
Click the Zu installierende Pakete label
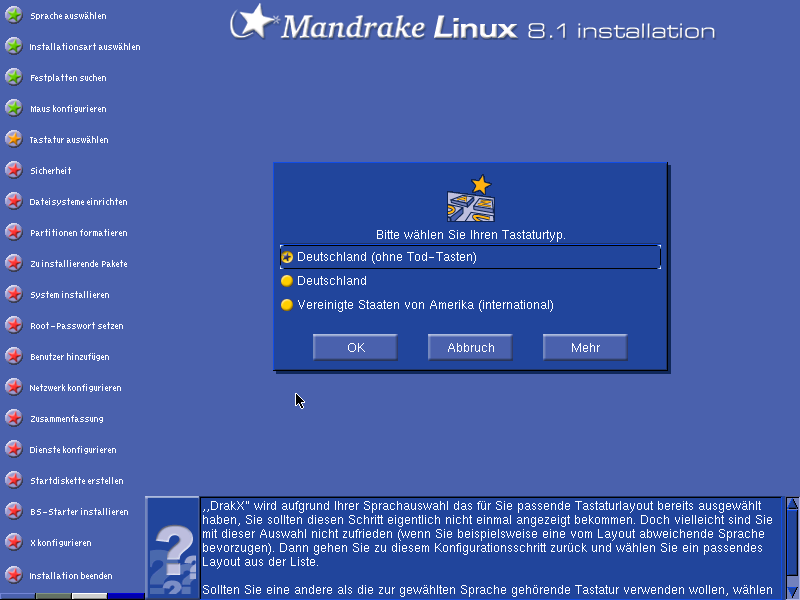click(79, 264)
